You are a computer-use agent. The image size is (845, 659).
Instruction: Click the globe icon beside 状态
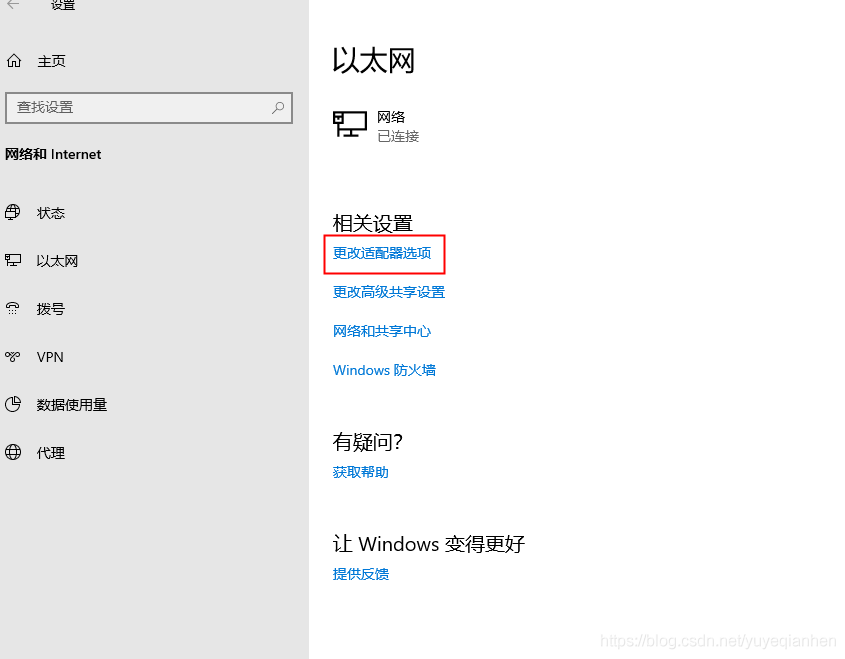point(13,212)
